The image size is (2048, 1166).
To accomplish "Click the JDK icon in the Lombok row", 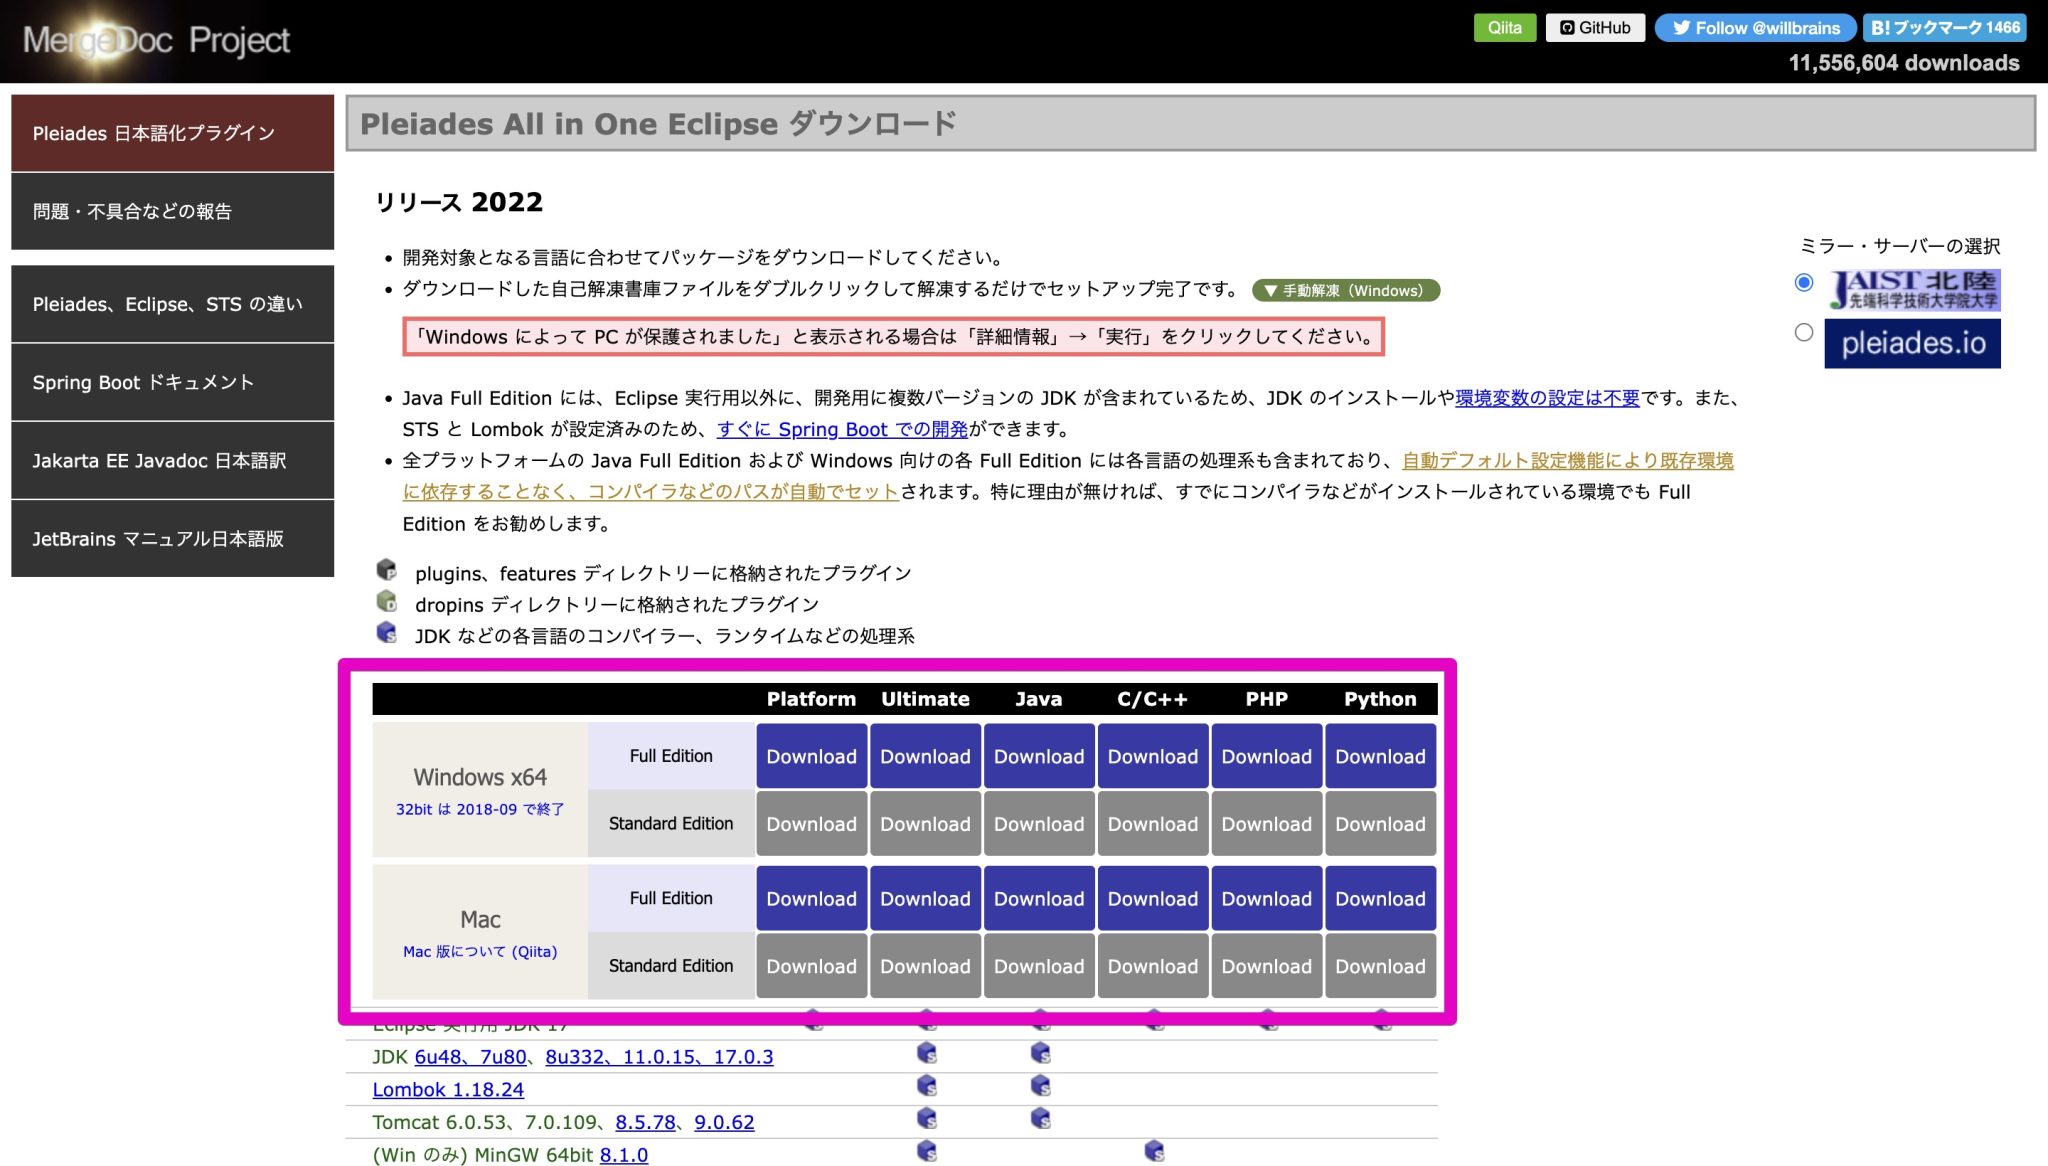I will coord(925,1087).
